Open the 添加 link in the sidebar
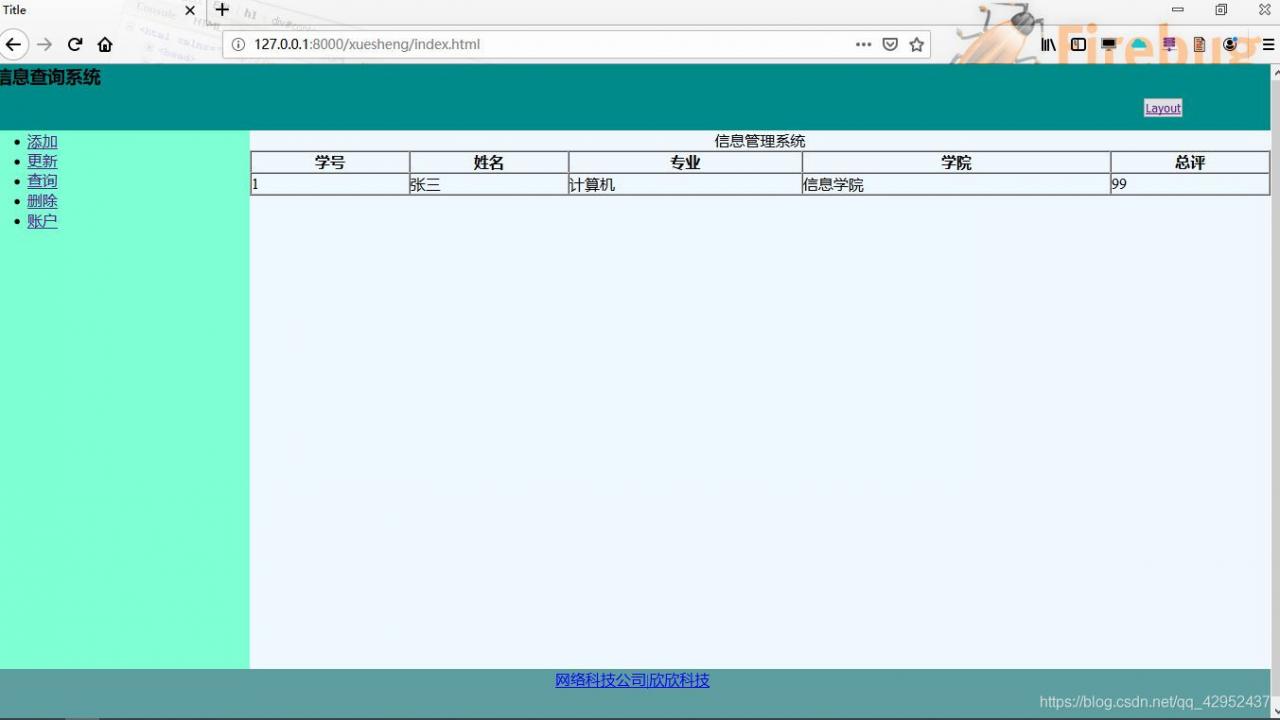The width and height of the screenshot is (1280, 720). (x=42, y=142)
